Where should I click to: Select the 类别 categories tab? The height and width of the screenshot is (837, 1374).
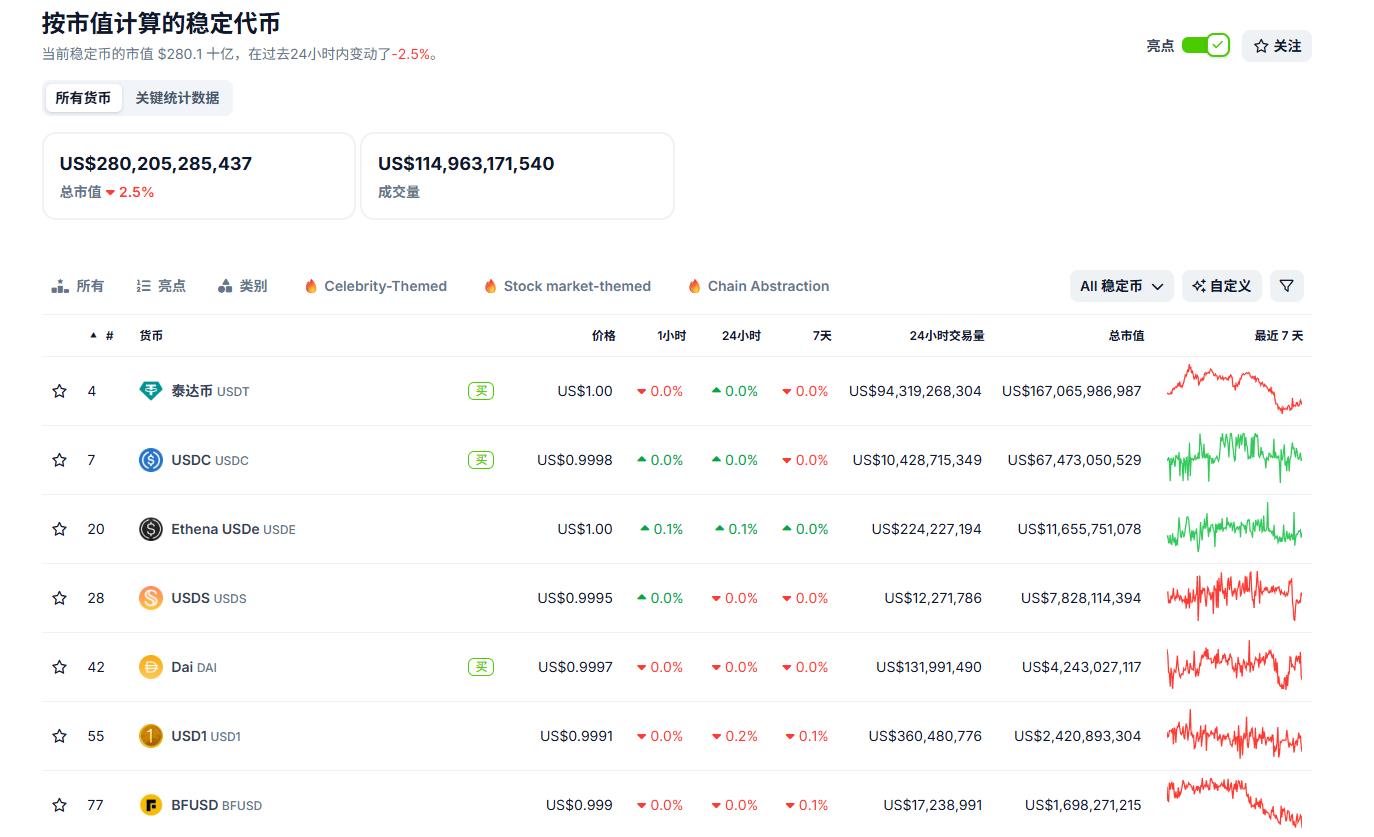pyautogui.click(x=242, y=286)
